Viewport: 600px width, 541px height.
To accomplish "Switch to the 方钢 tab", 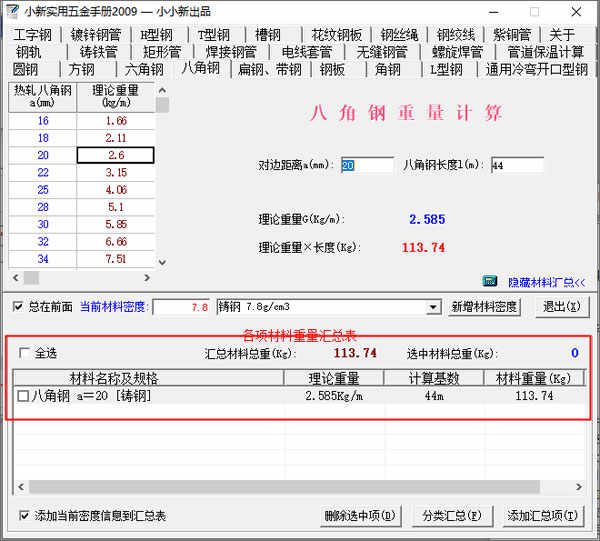I will (82, 70).
